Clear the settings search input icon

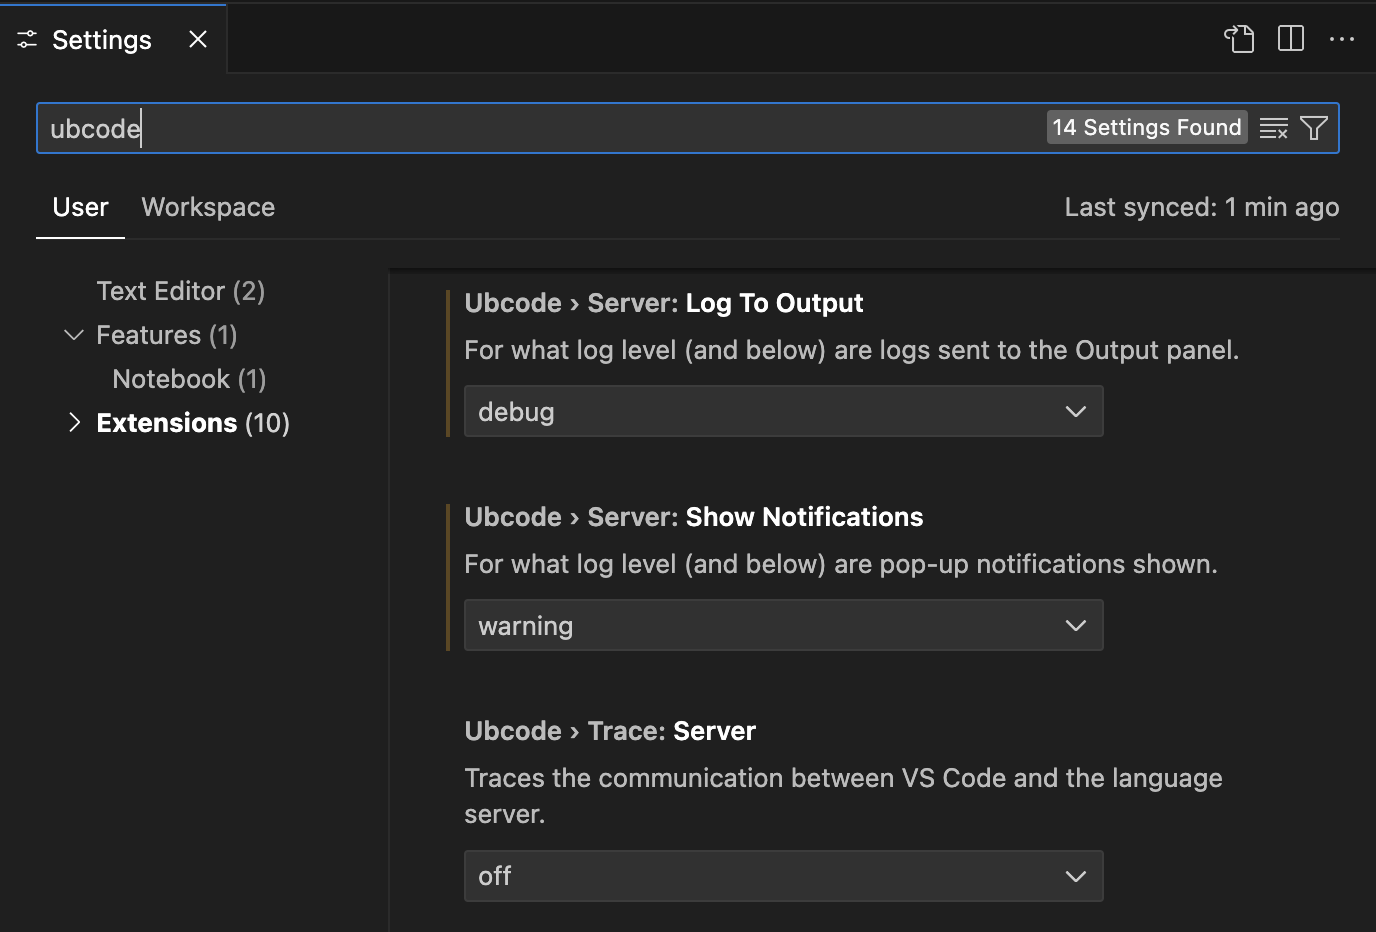click(x=1273, y=128)
